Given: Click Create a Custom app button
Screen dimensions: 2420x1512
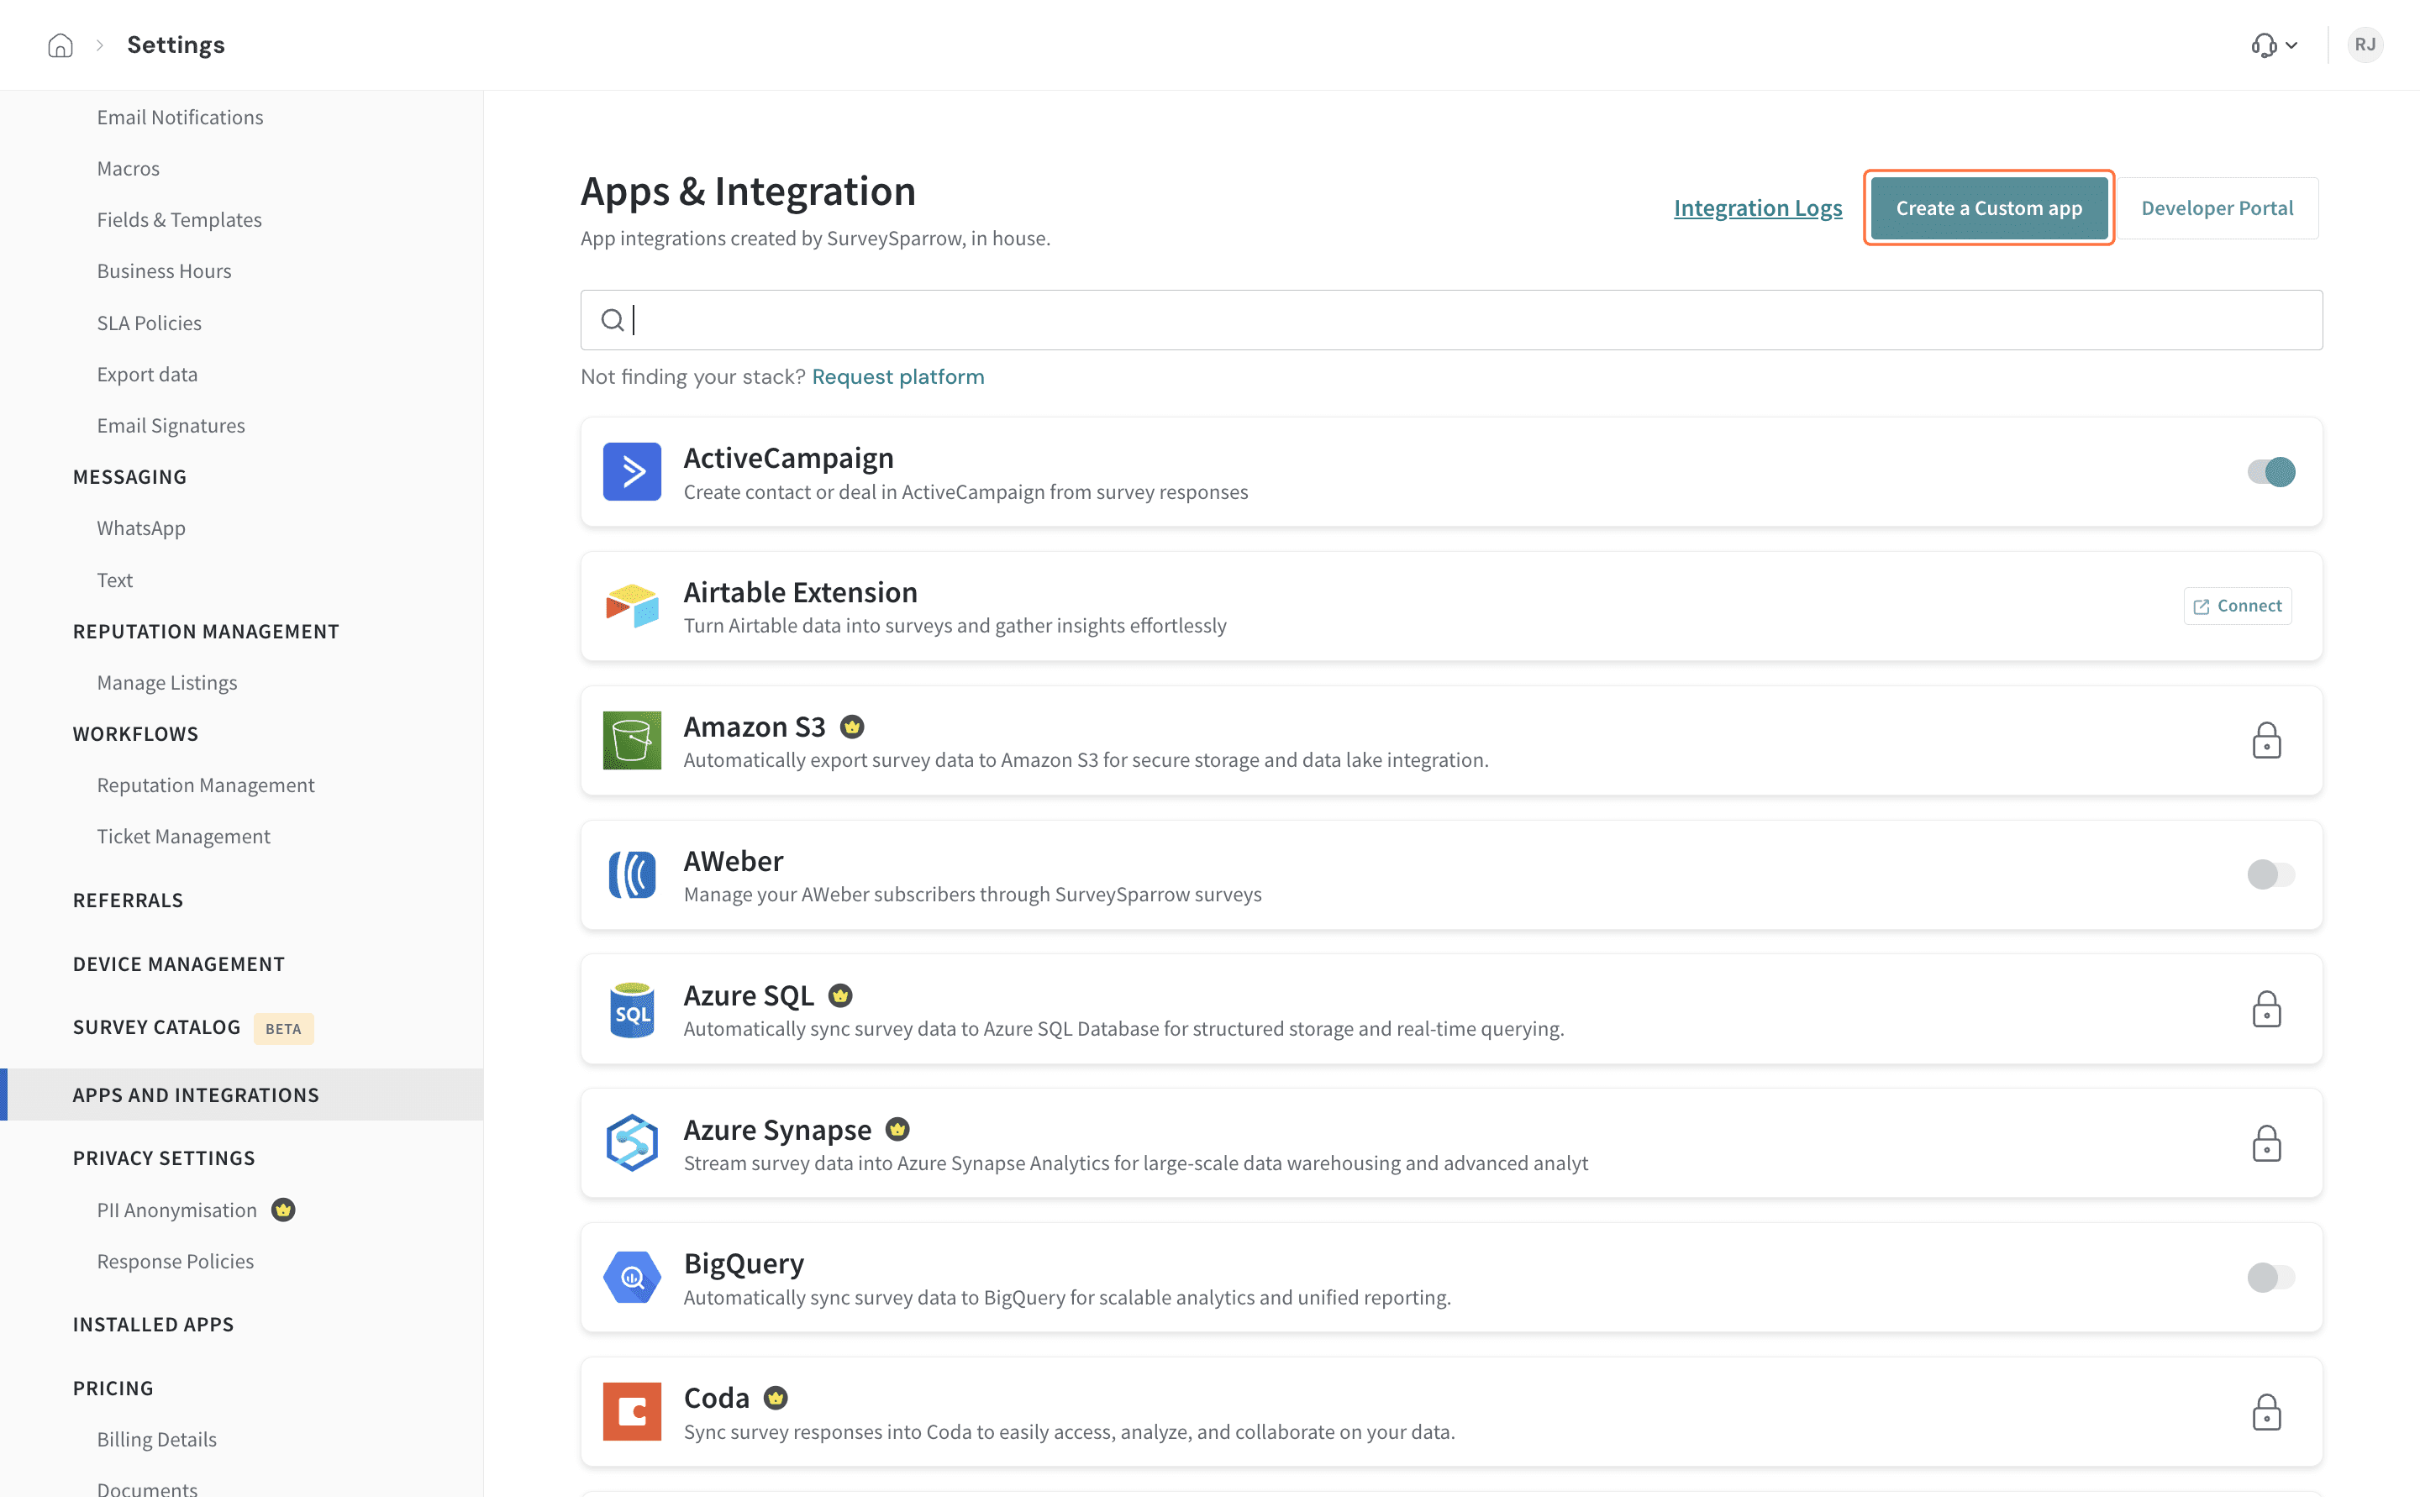Looking at the screenshot, I should (x=1988, y=208).
